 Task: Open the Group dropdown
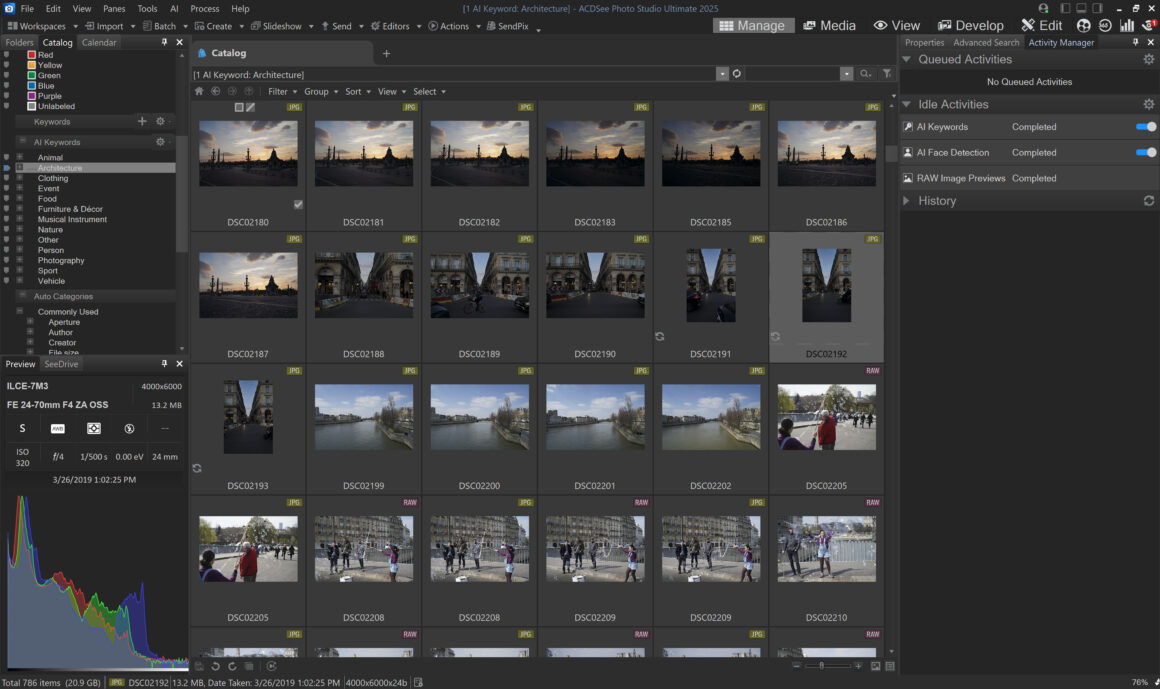pos(321,92)
